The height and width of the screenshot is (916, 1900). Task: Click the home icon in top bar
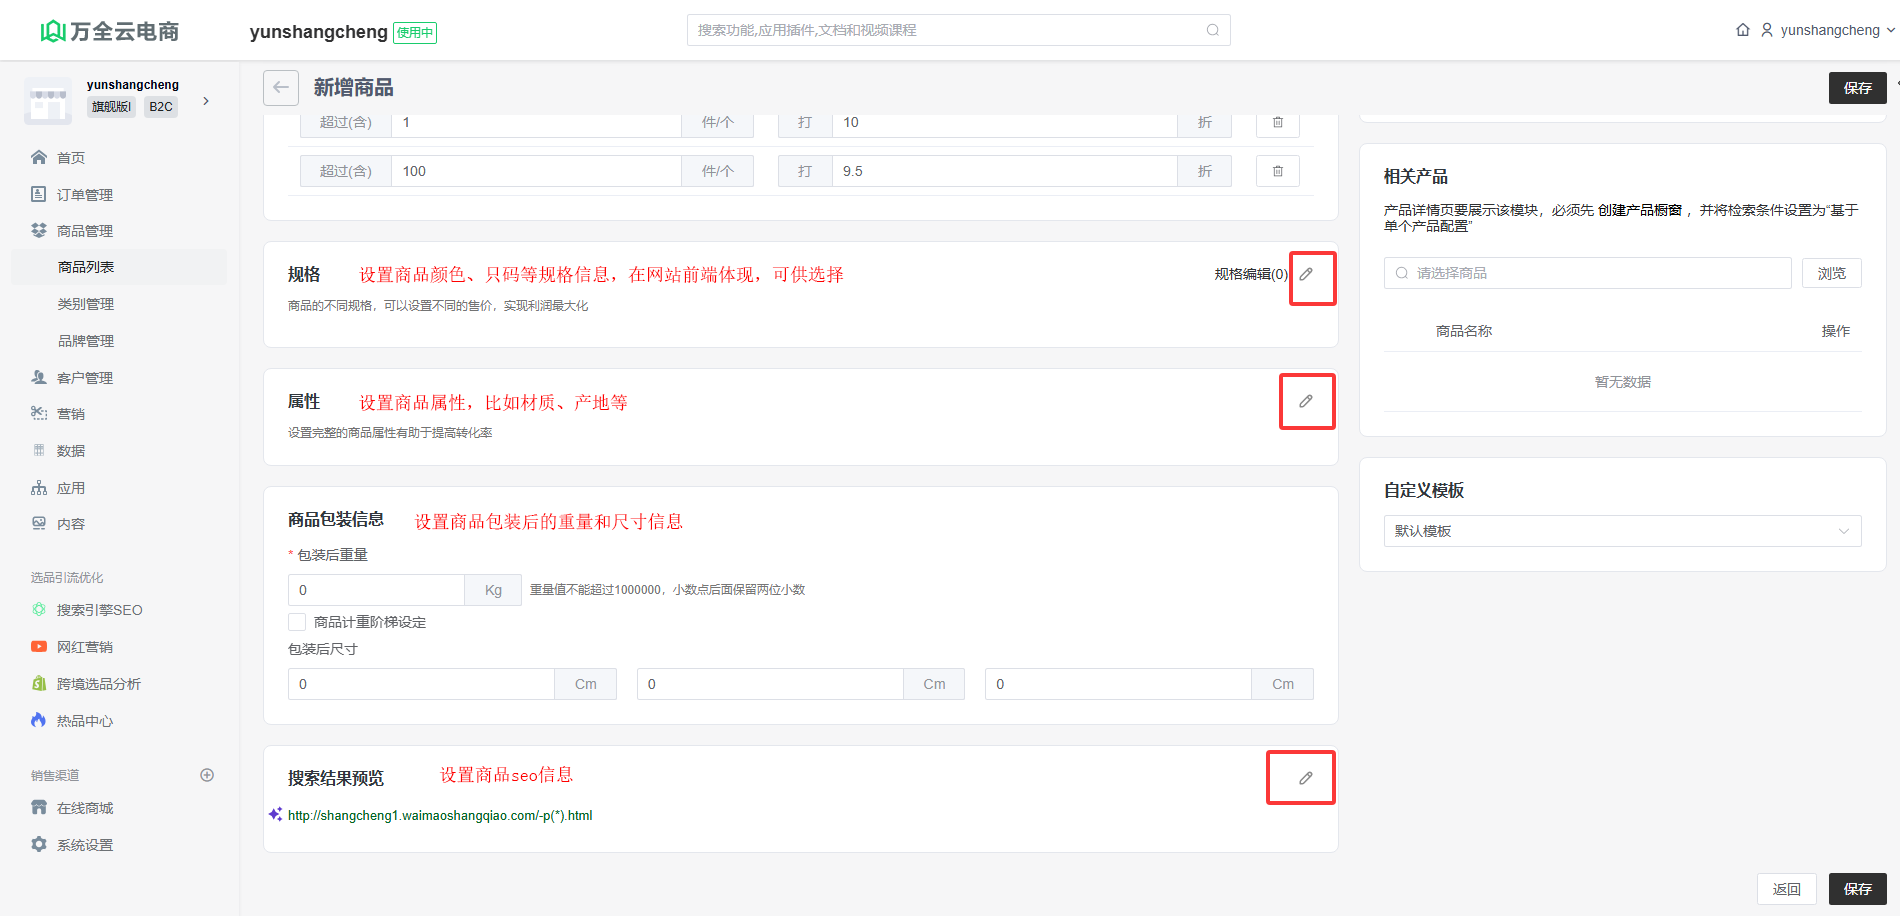tap(1743, 30)
